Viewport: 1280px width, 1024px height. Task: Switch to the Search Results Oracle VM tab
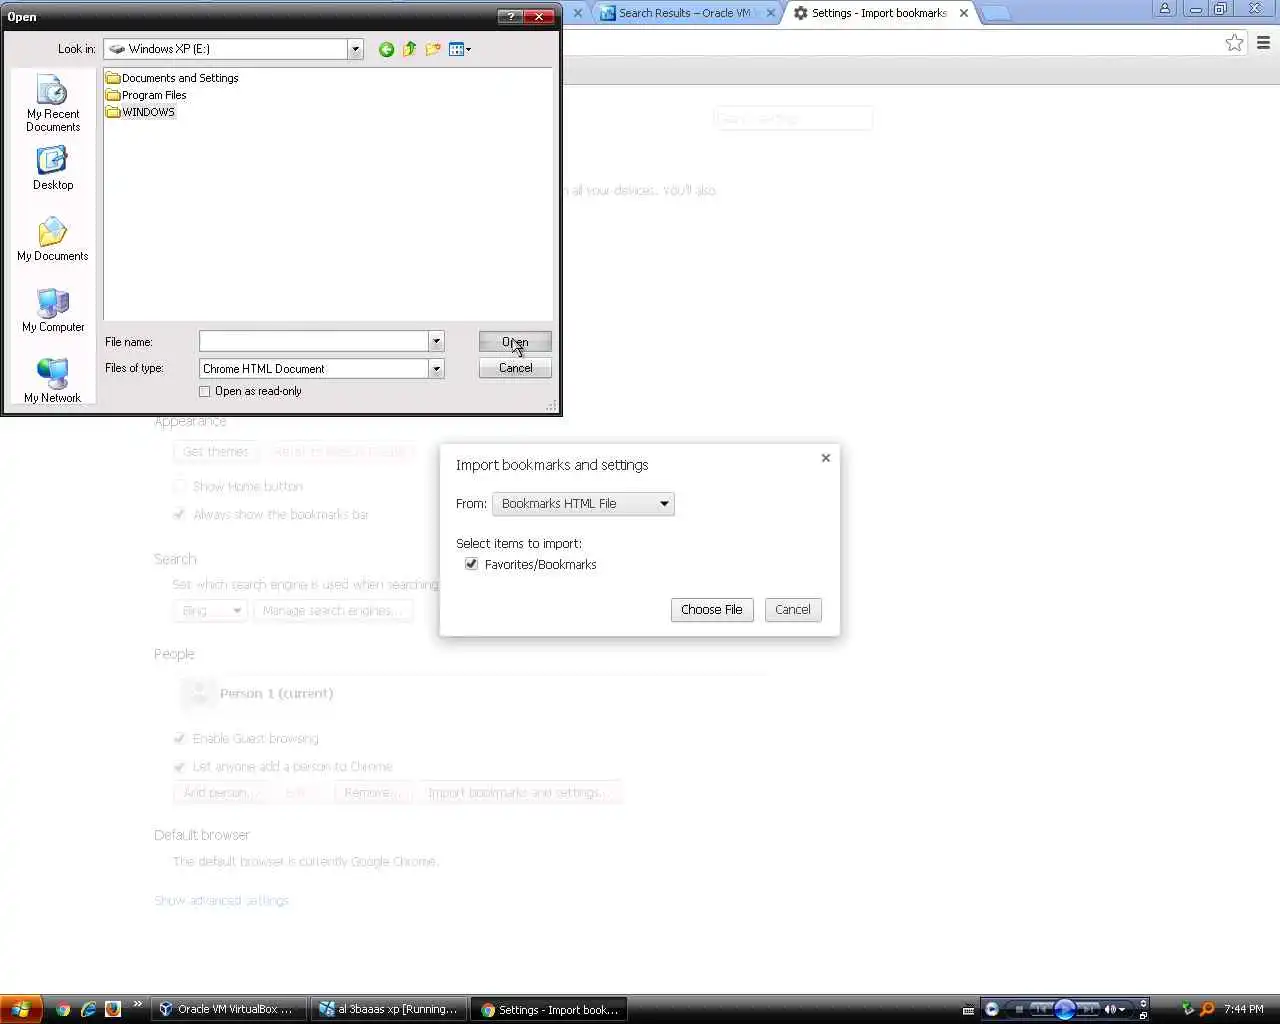coord(684,13)
